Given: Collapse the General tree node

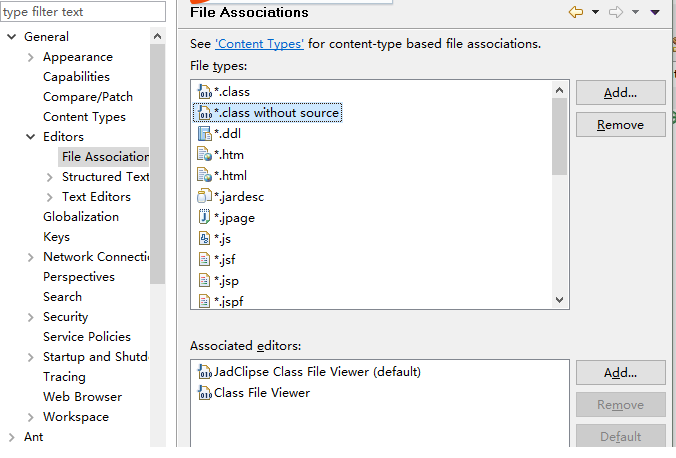Looking at the screenshot, I should tap(11, 37).
